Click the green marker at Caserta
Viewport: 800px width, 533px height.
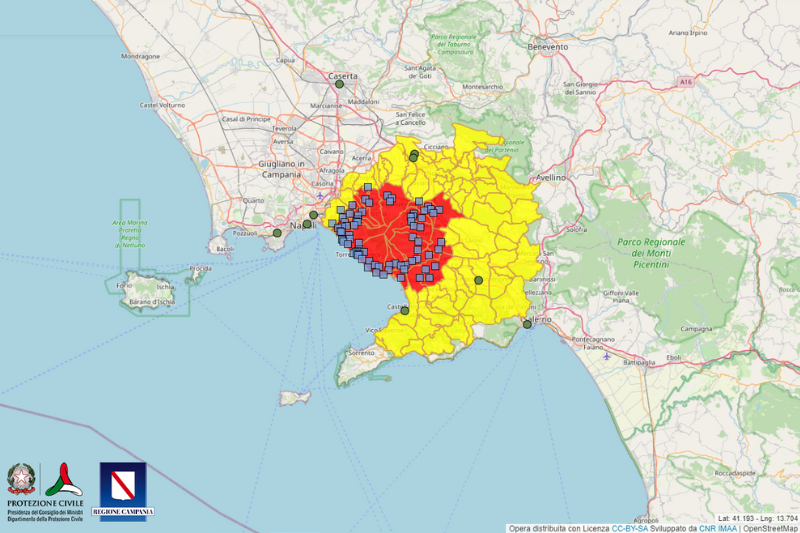(339, 84)
